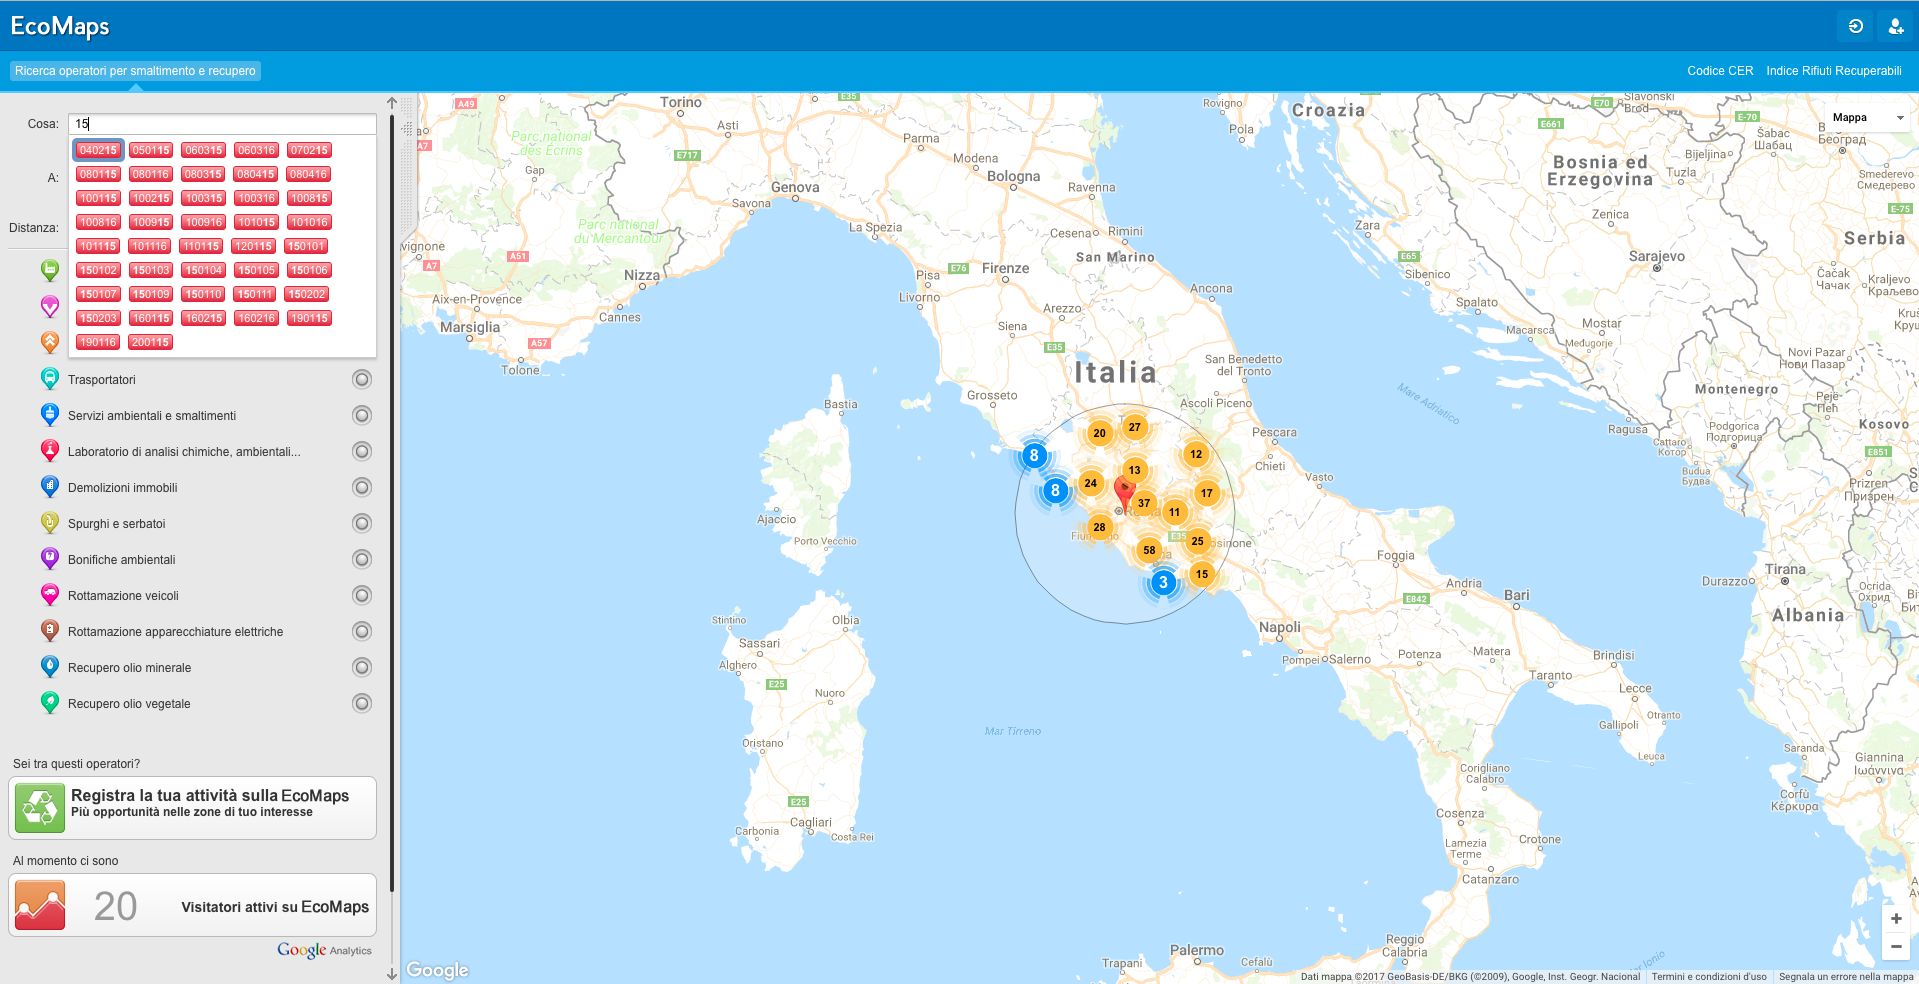This screenshot has width=1919, height=984.
Task: Toggle the Demolizioni immobili radio
Action: (362, 487)
